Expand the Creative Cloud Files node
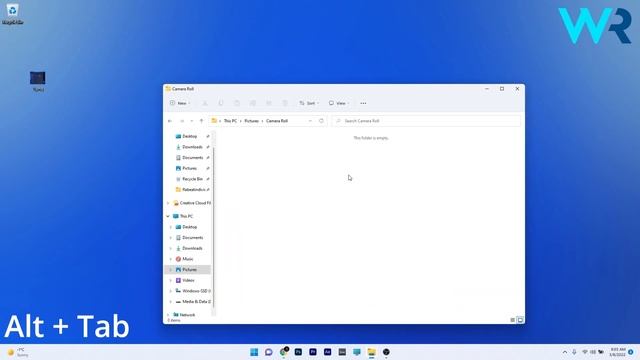 168,203
